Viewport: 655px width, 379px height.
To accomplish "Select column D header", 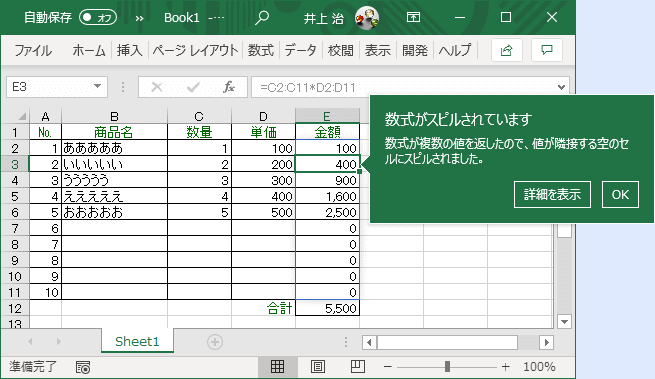I will [x=263, y=116].
